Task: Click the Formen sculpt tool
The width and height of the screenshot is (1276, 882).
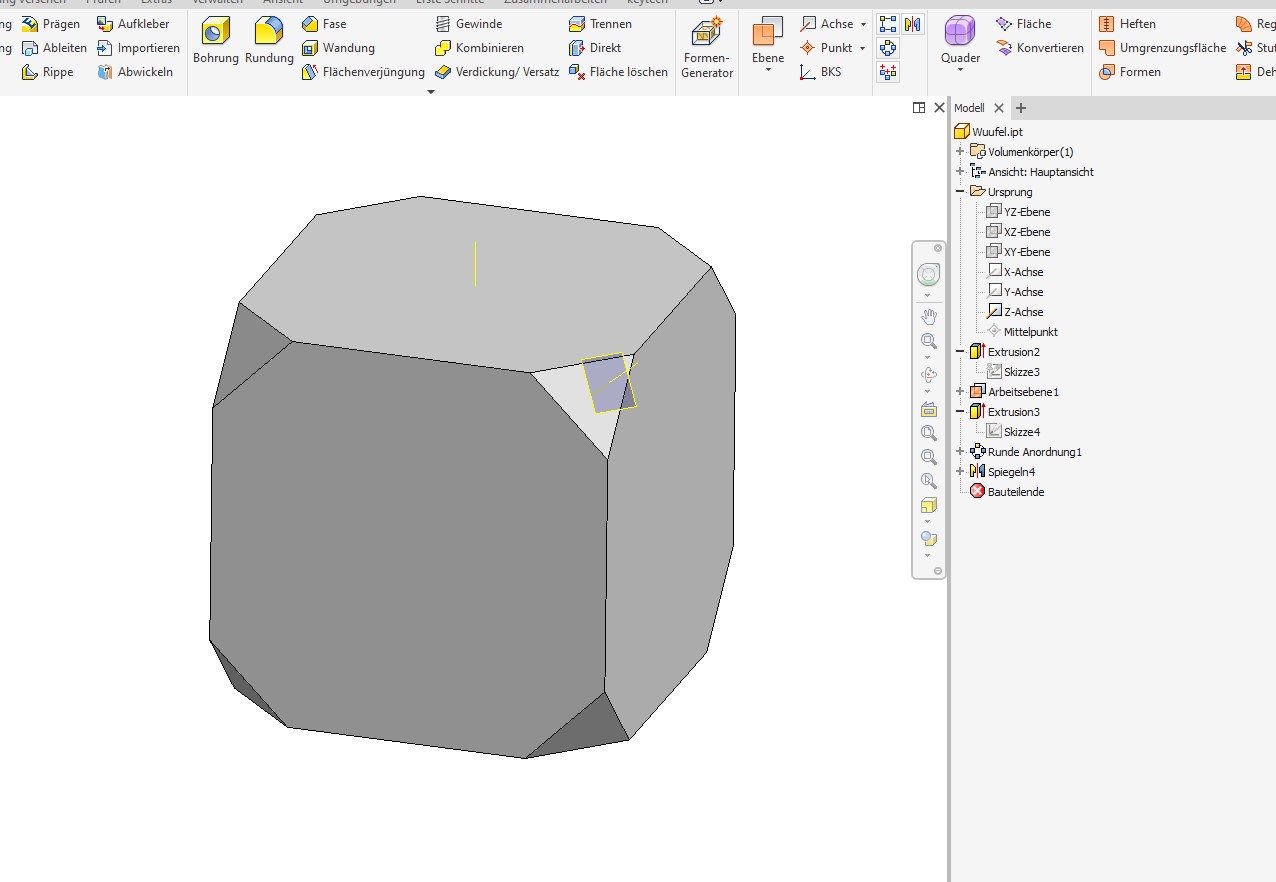Action: pyautogui.click(x=1130, y=72)
